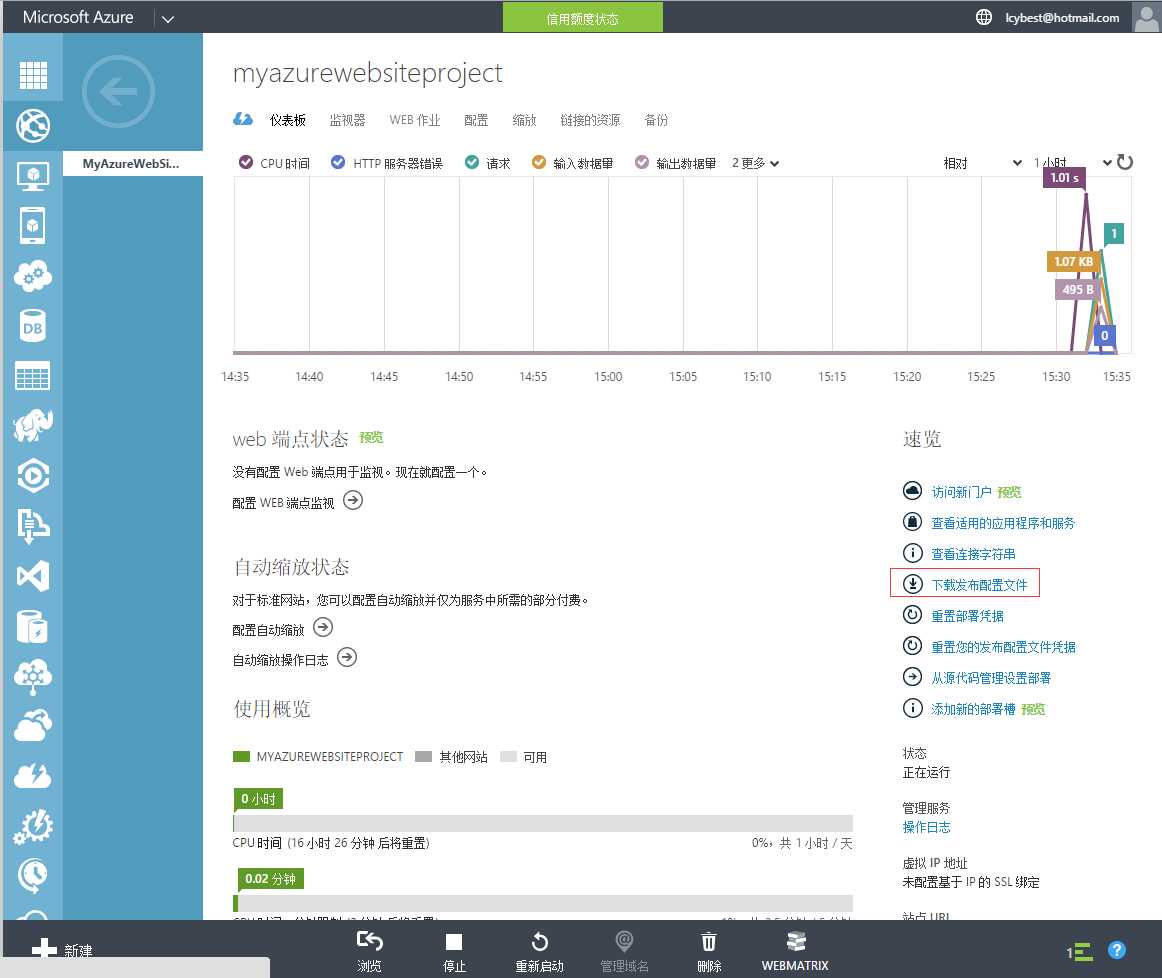Toggle the 输出数据量 metric checkbox
The width and height of the screenshot is (1162, 978).
coord(642,162)
